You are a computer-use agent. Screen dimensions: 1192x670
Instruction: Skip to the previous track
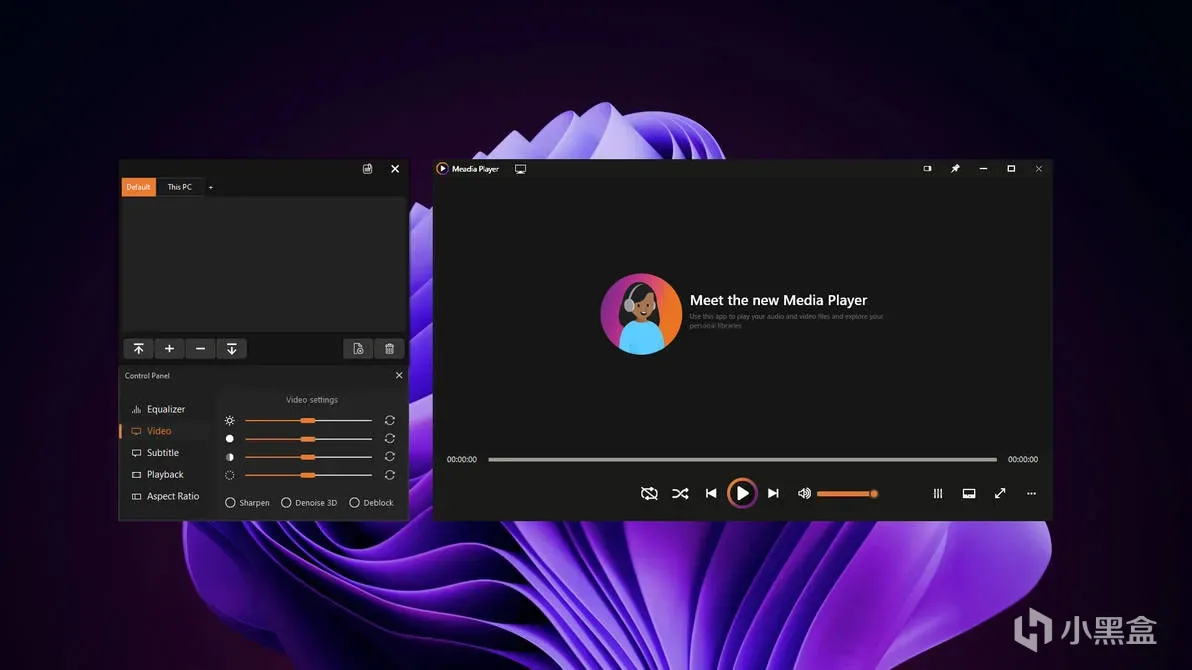[711, 494]
